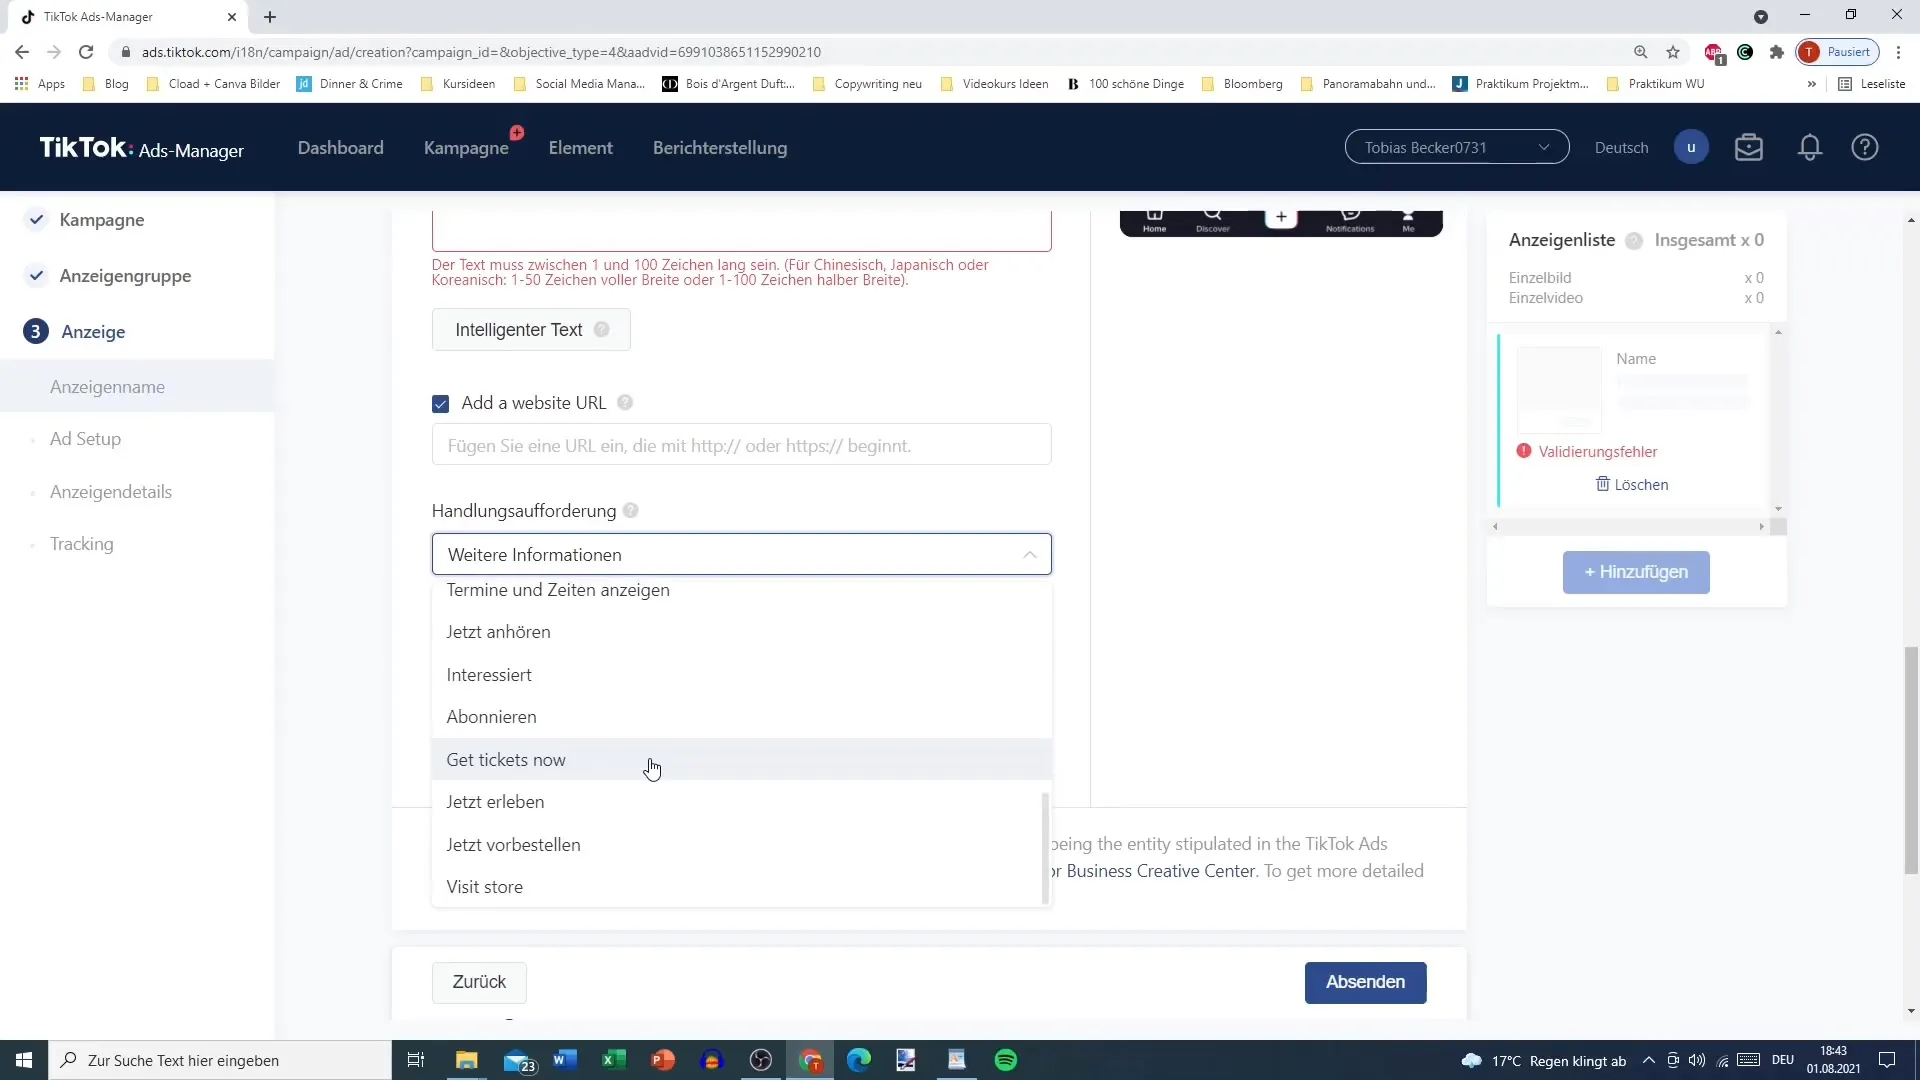Select 'Termine und Zeiten anzeigen' option
This screenshot has width=1920, height=1080.
click(741, 590)
